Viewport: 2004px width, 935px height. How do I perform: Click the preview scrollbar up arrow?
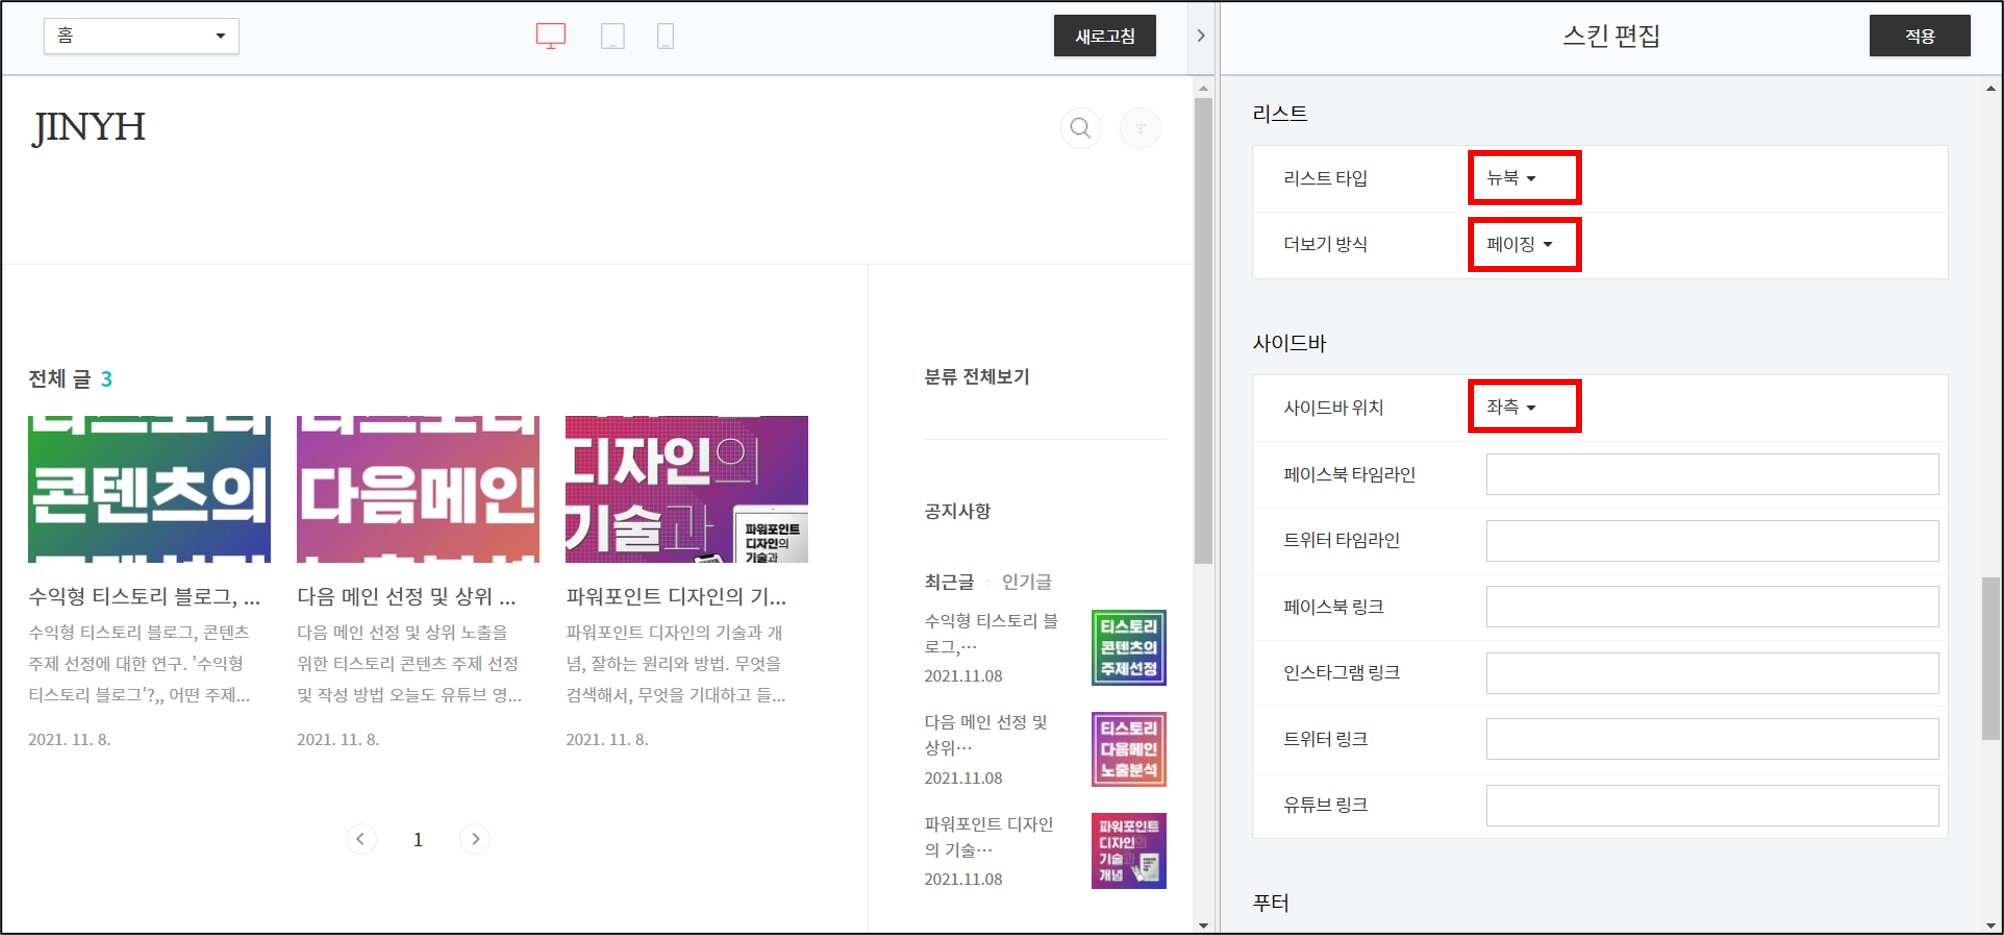1203,88
